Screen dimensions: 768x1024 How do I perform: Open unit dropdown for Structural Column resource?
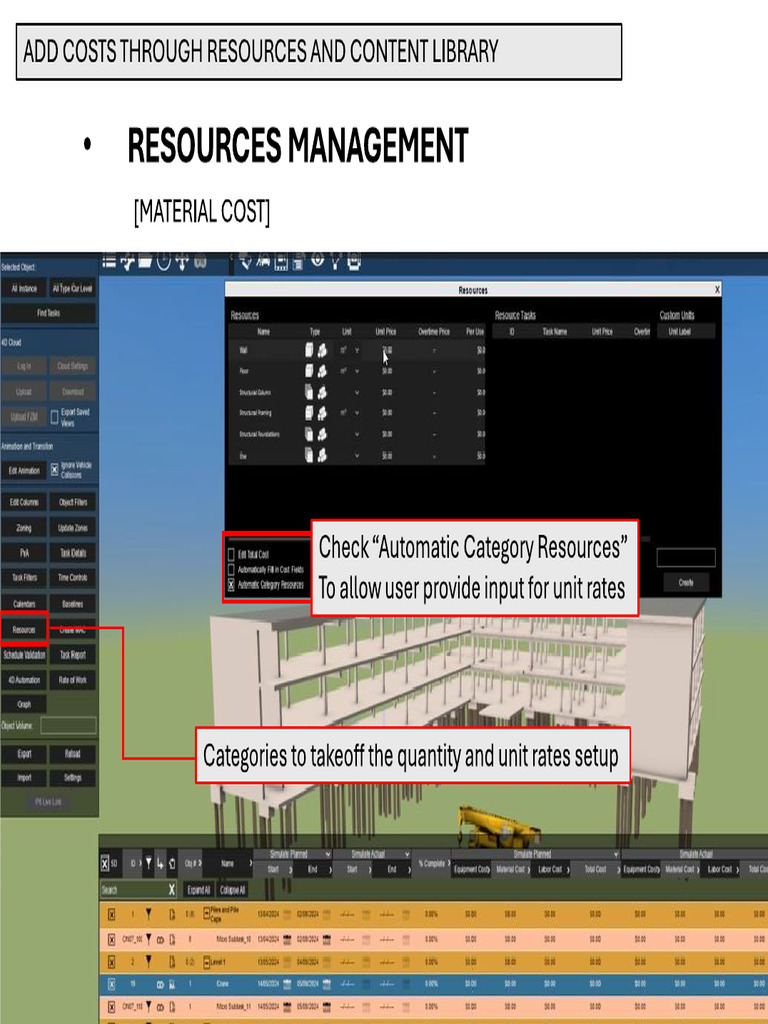(357, 392)
